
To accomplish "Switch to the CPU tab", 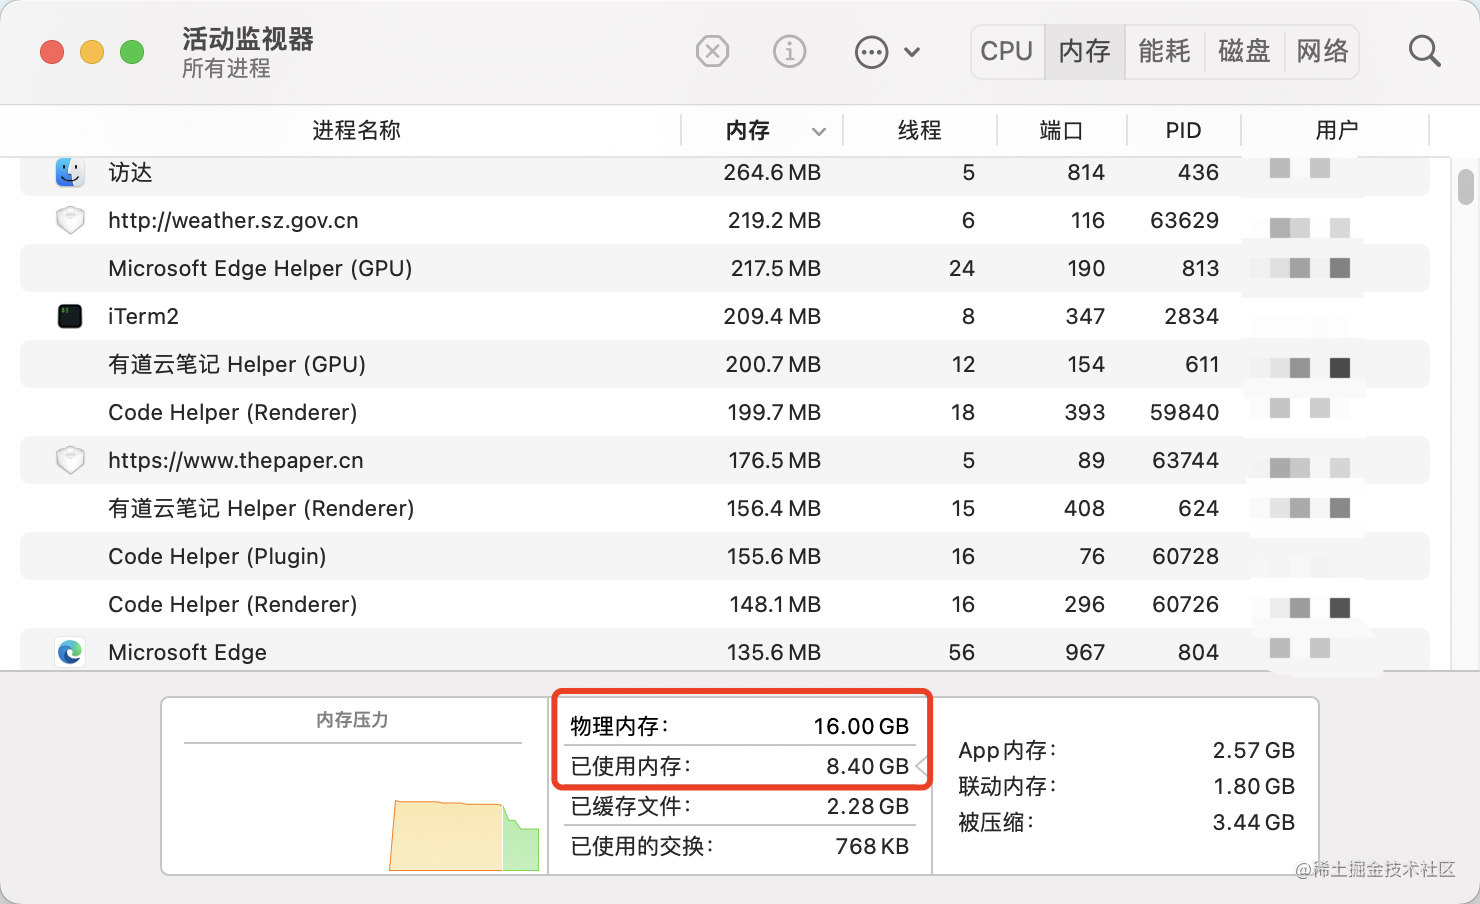I will pyautogui.click(x=1007, y=51).
